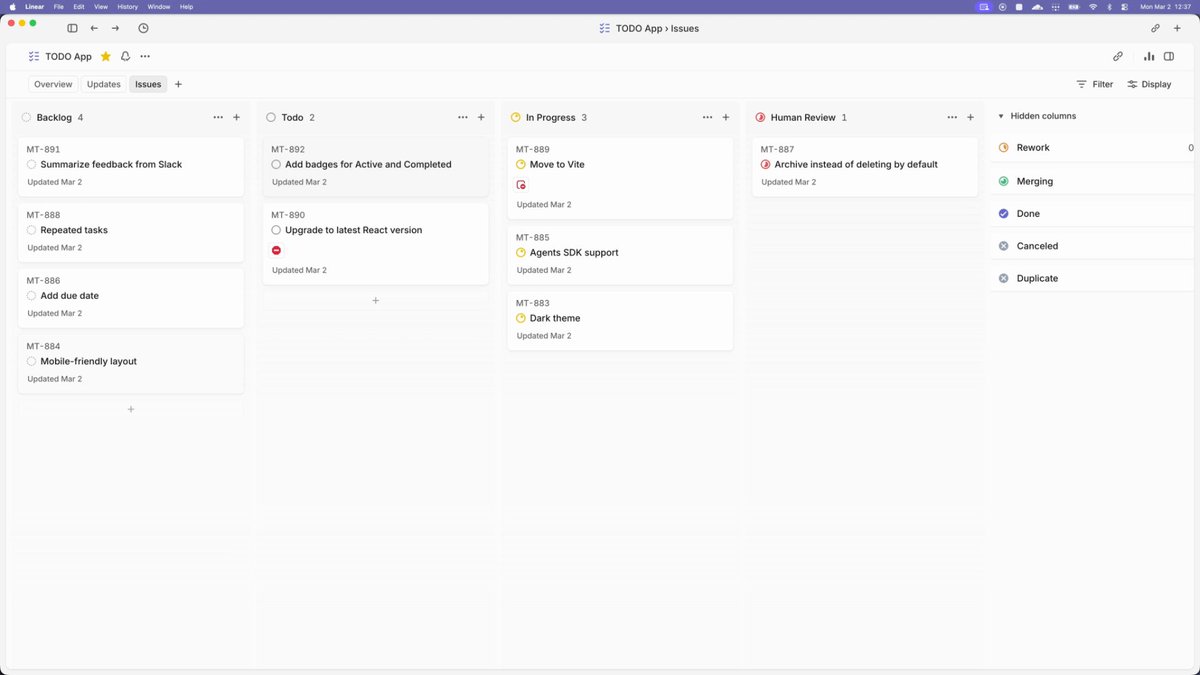
Task: Toggle the right details sidebar icon
Action: 1168,57
